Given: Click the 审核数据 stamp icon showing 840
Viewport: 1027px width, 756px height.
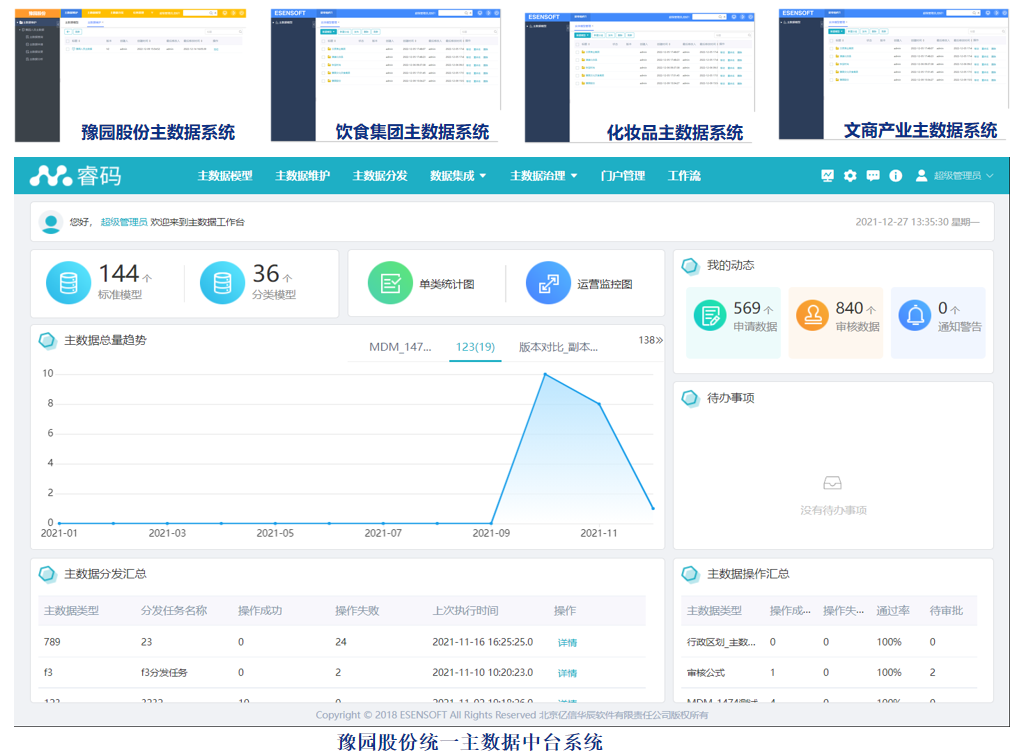Looking at the screenshot, I should coord(812,315).
